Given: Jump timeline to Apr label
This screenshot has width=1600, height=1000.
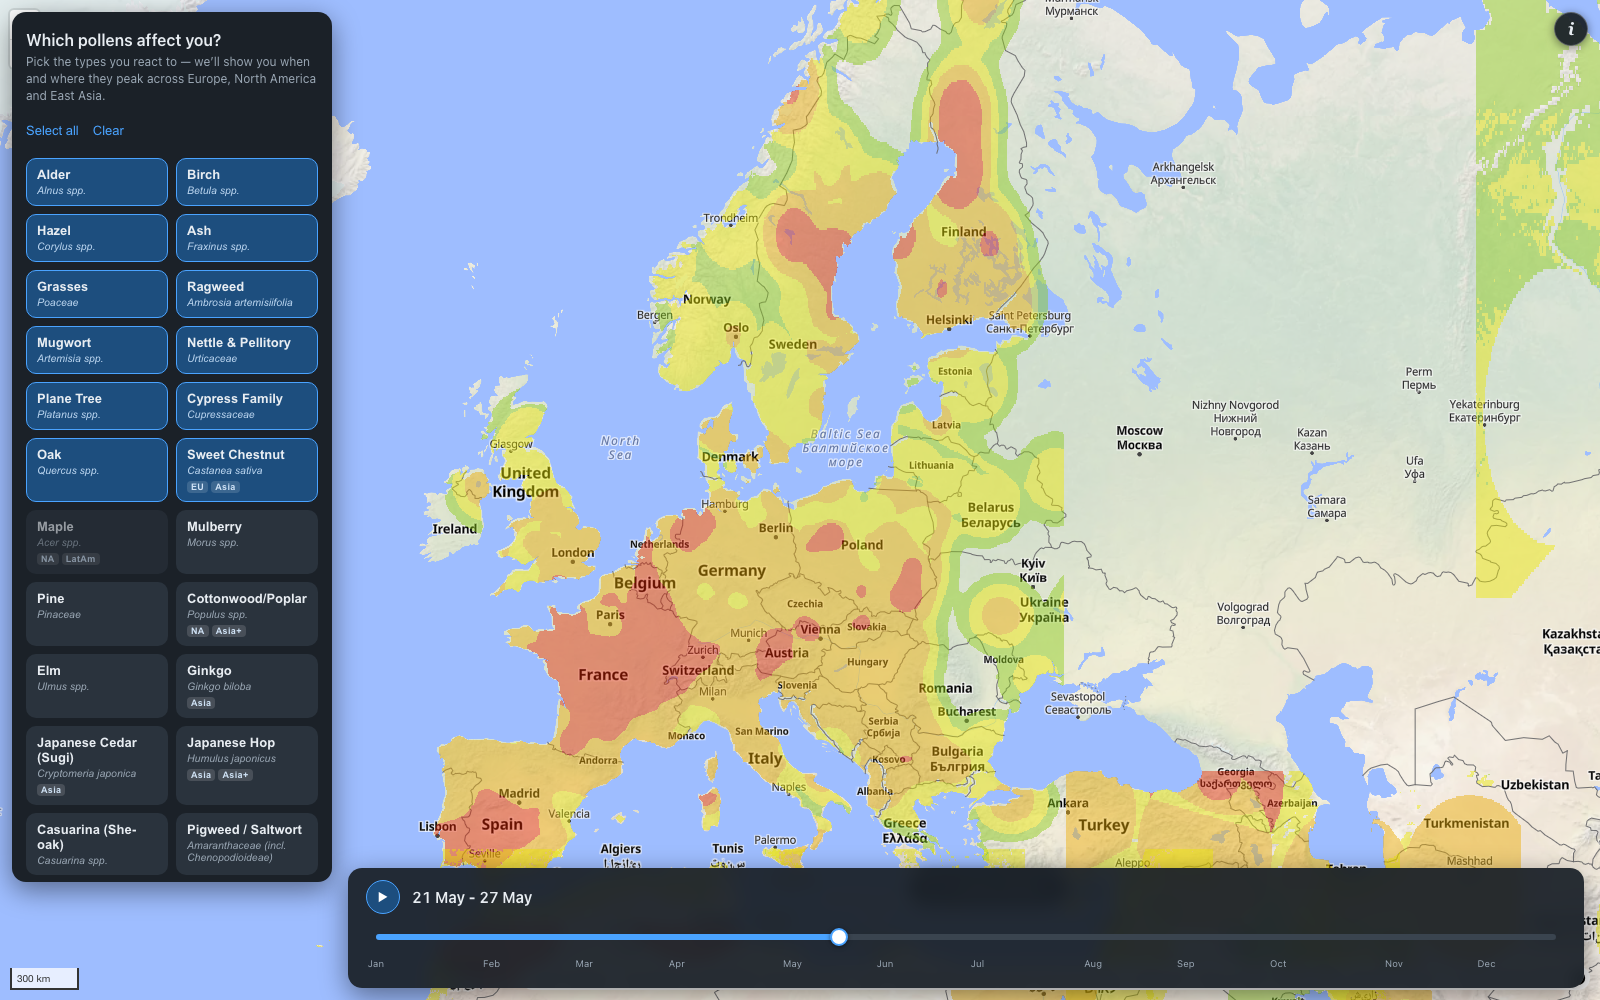Looking at the screenshot, I should [677, 964].
